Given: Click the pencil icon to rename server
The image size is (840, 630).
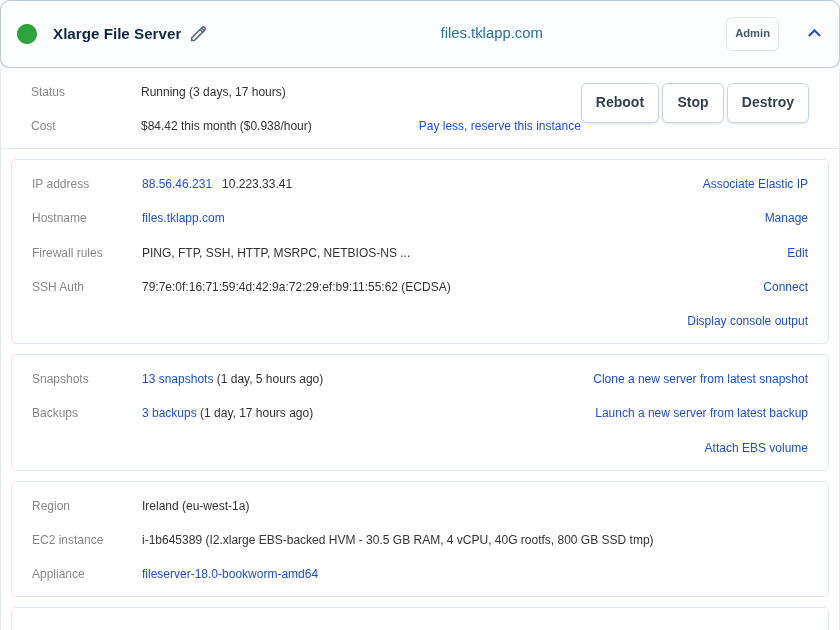Looking at the screenshot, I should click(x=198, y=34).
